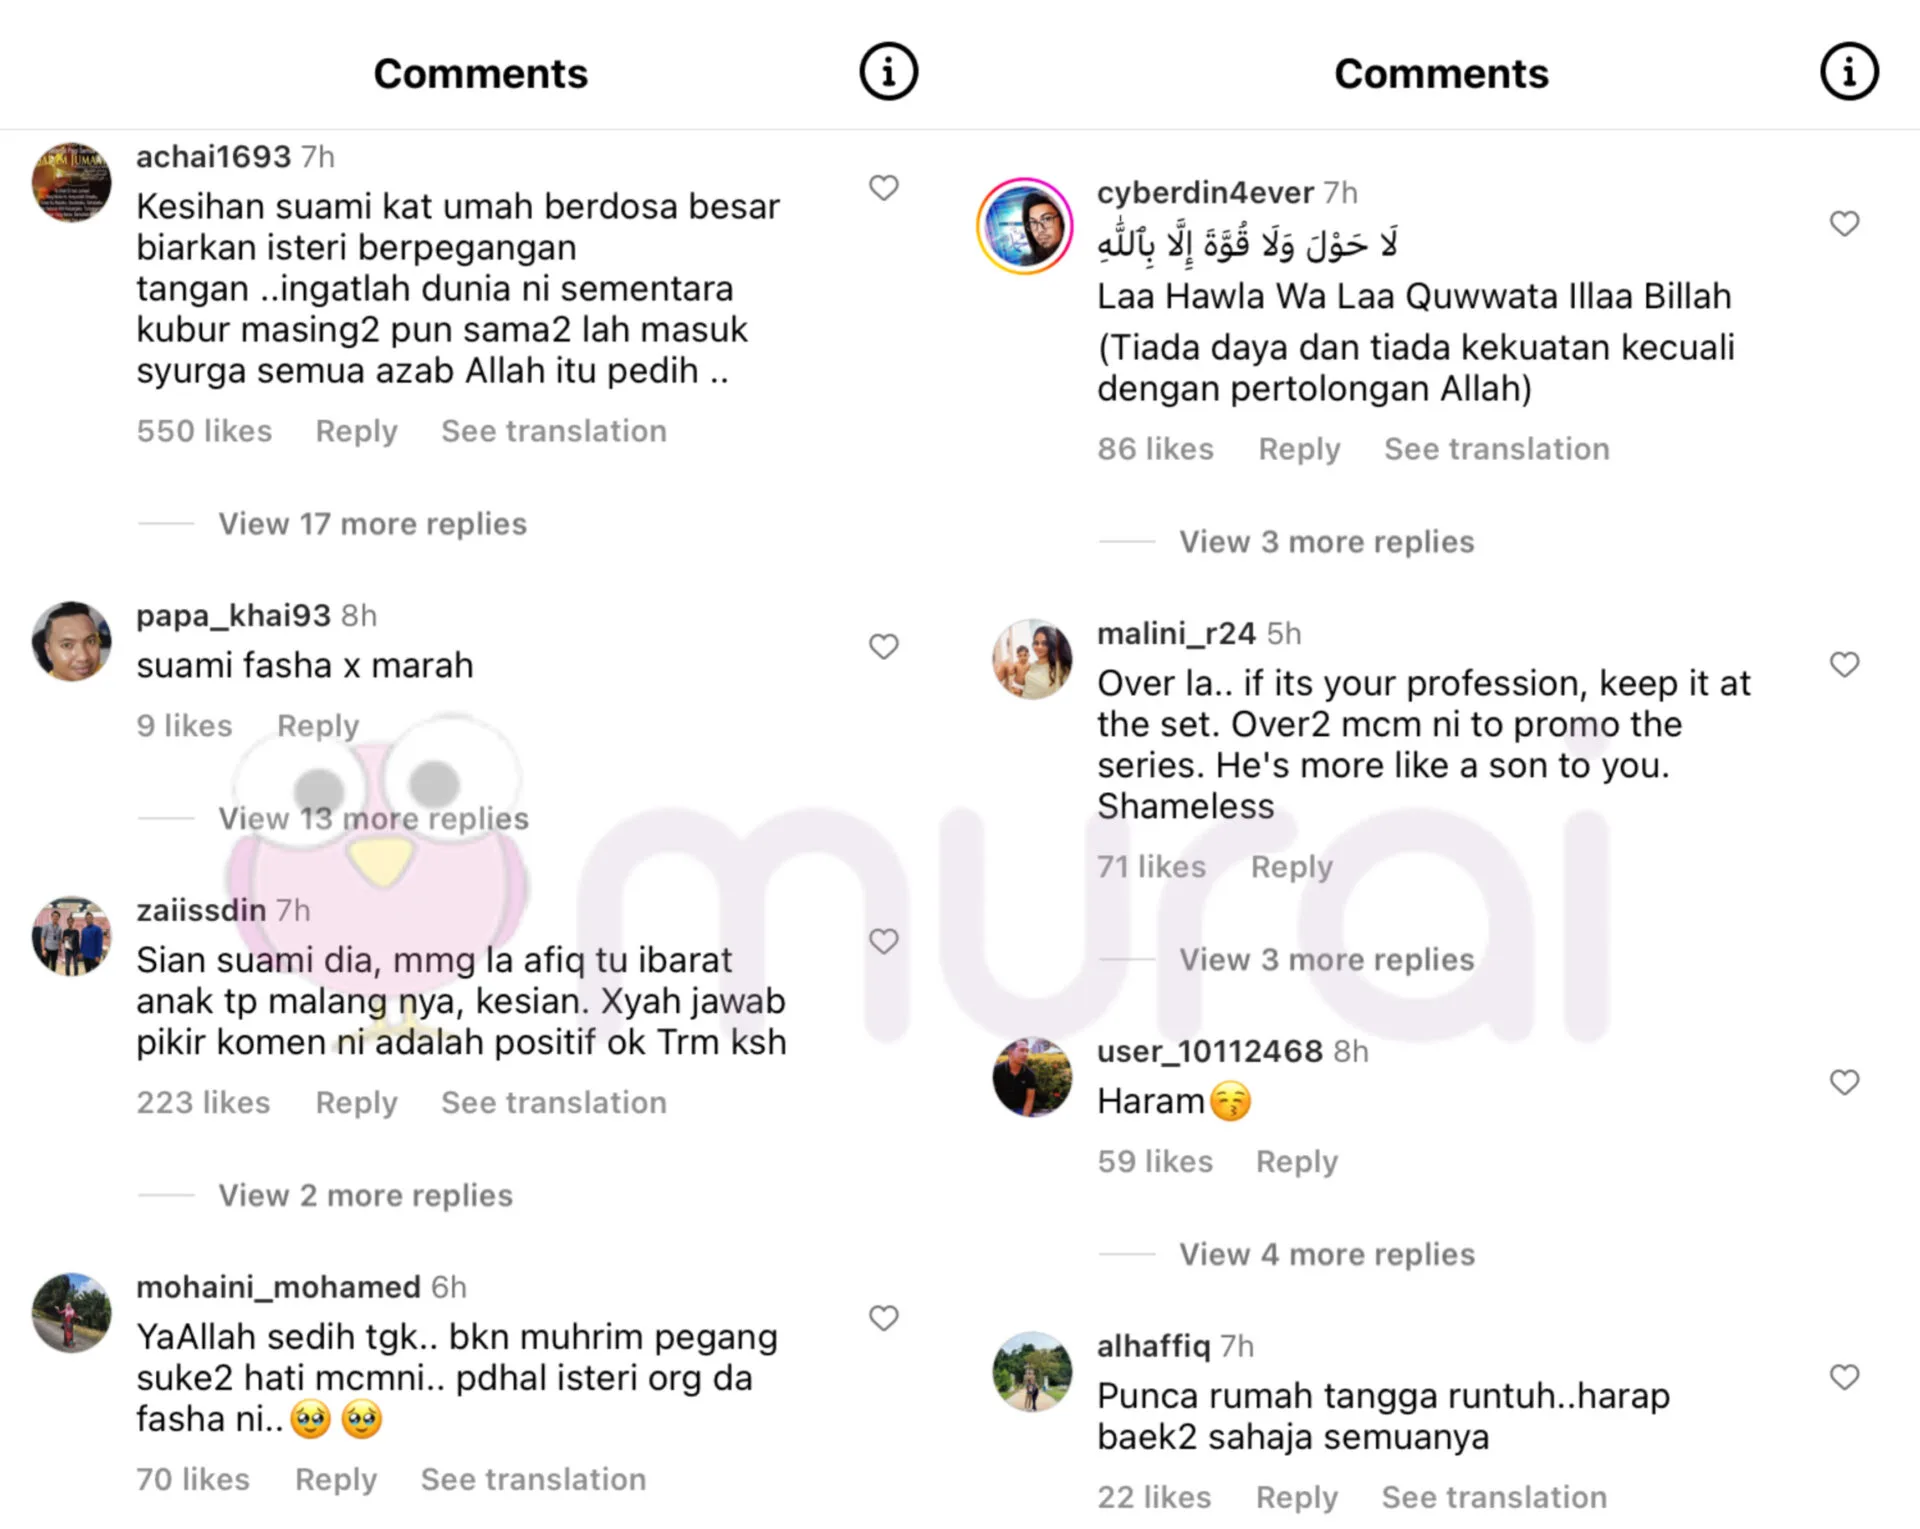
Task: Show View 2 more replies under zaiissdin
Action: 365,1195
